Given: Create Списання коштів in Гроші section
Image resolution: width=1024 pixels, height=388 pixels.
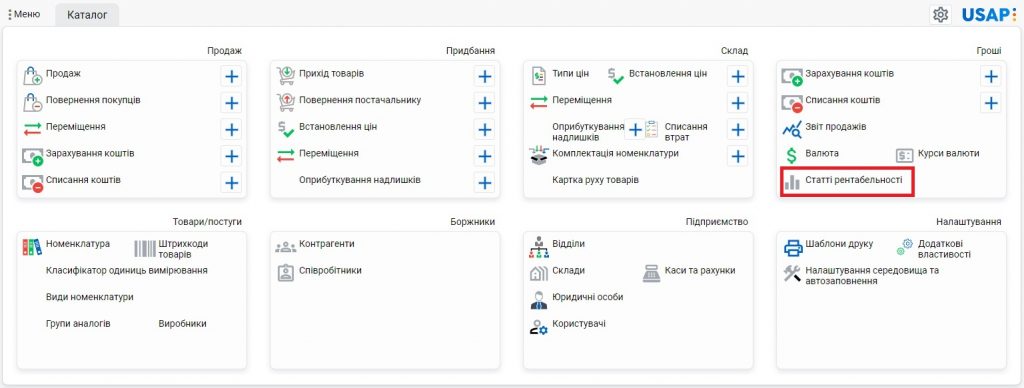Looking at the screenshot, I should 991,103.
